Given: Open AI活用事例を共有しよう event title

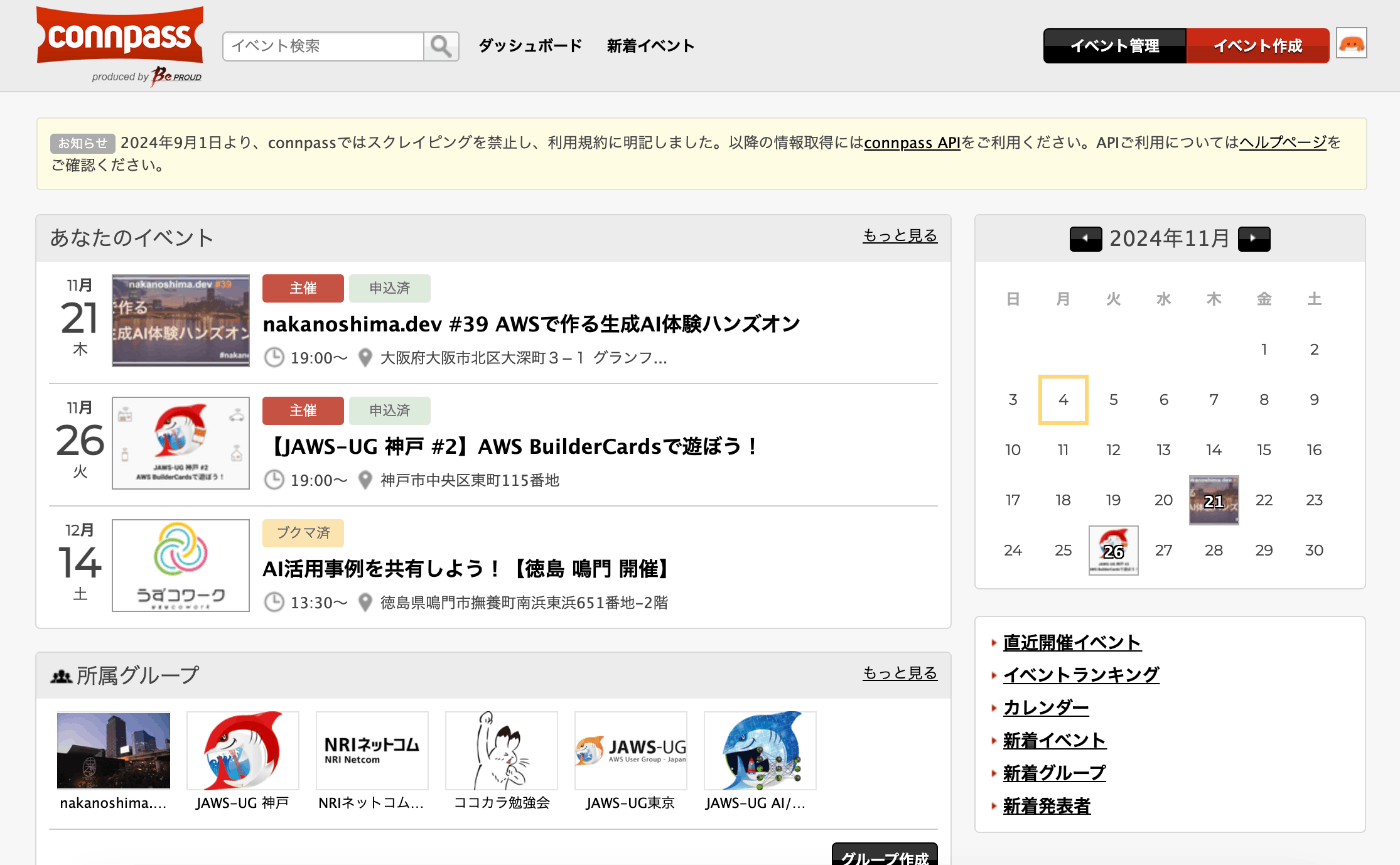Looking at the screenshot, I should coord(467,569).
